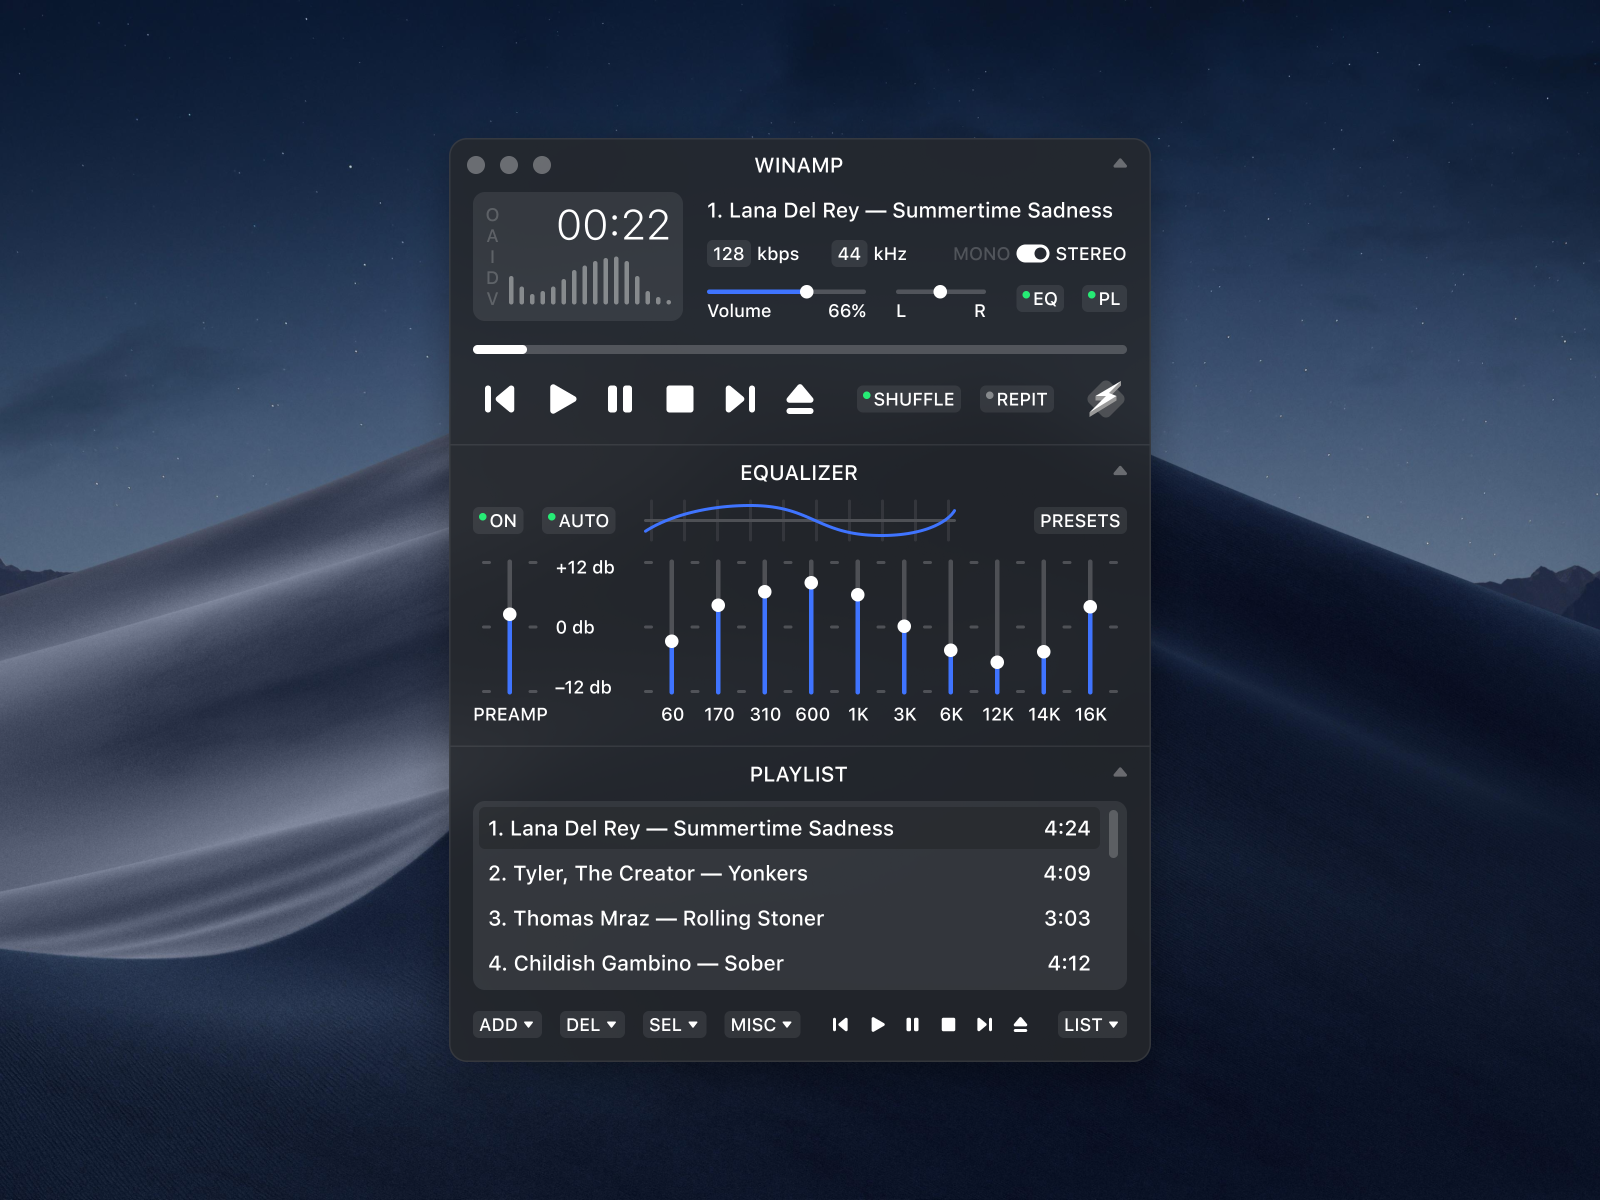Open the DEL dropdown menu

(592, 1024)
